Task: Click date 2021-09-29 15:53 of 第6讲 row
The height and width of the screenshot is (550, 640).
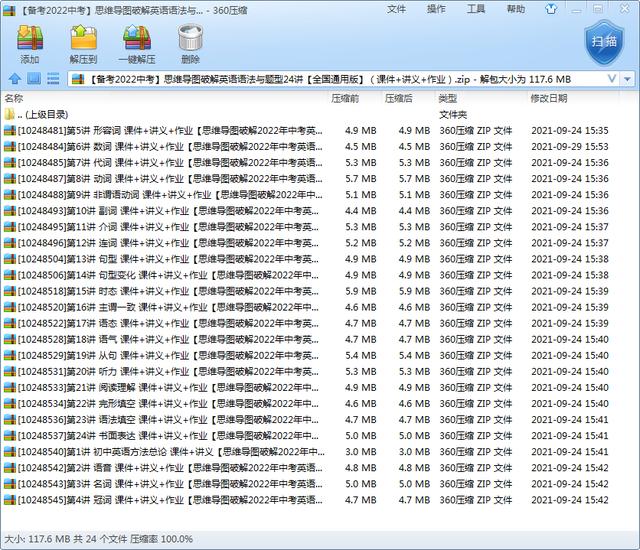Action: pyautogui.click(x=570, y=146)
